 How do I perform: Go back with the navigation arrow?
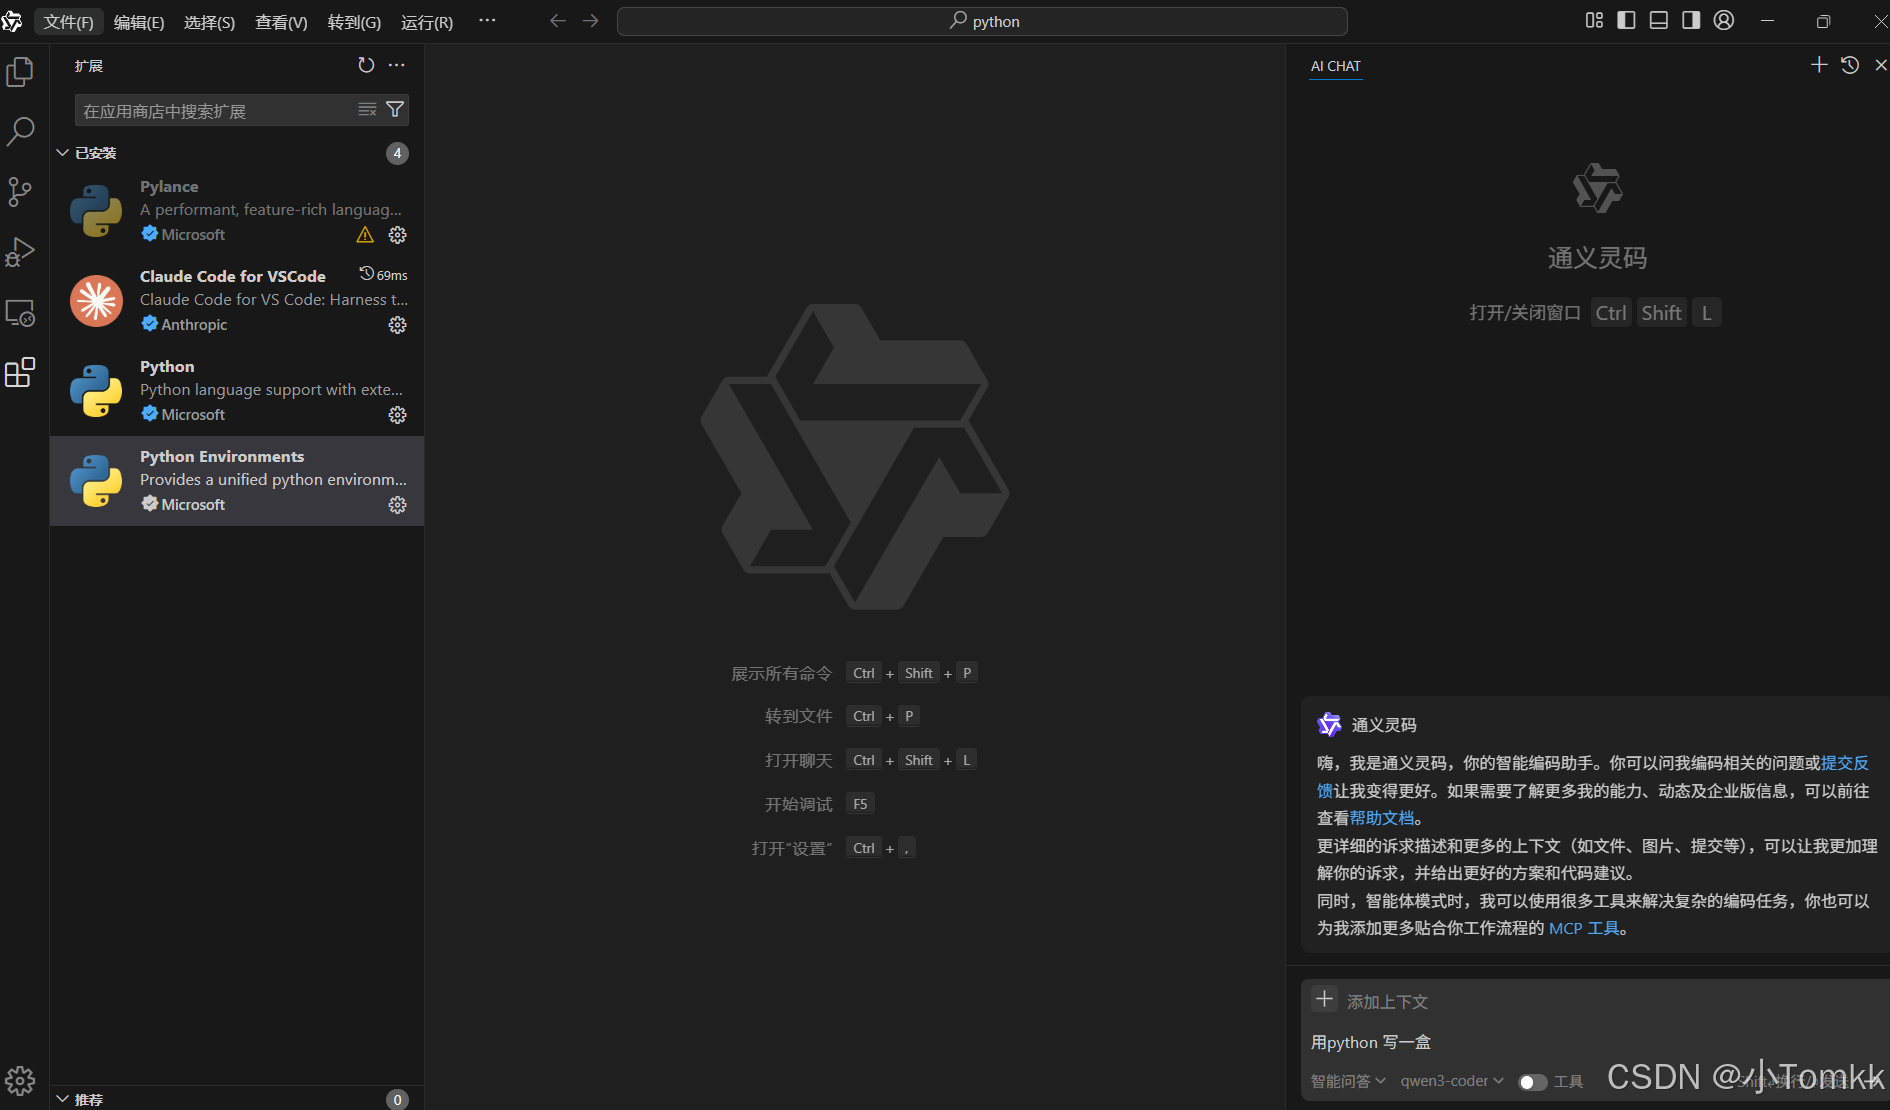pyautogui.click(x=558, y=21)
